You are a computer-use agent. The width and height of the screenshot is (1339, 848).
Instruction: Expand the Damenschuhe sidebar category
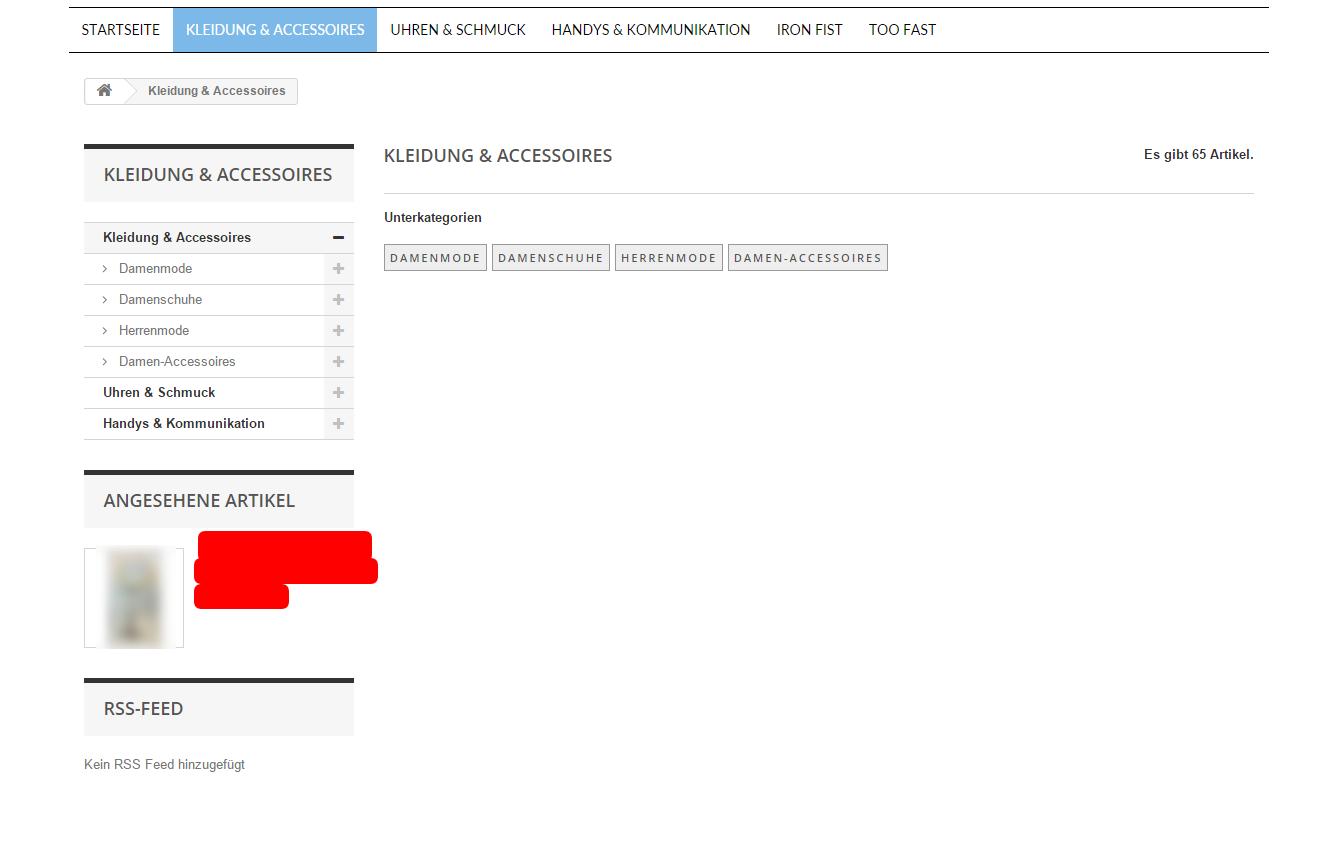click(338, 300)
